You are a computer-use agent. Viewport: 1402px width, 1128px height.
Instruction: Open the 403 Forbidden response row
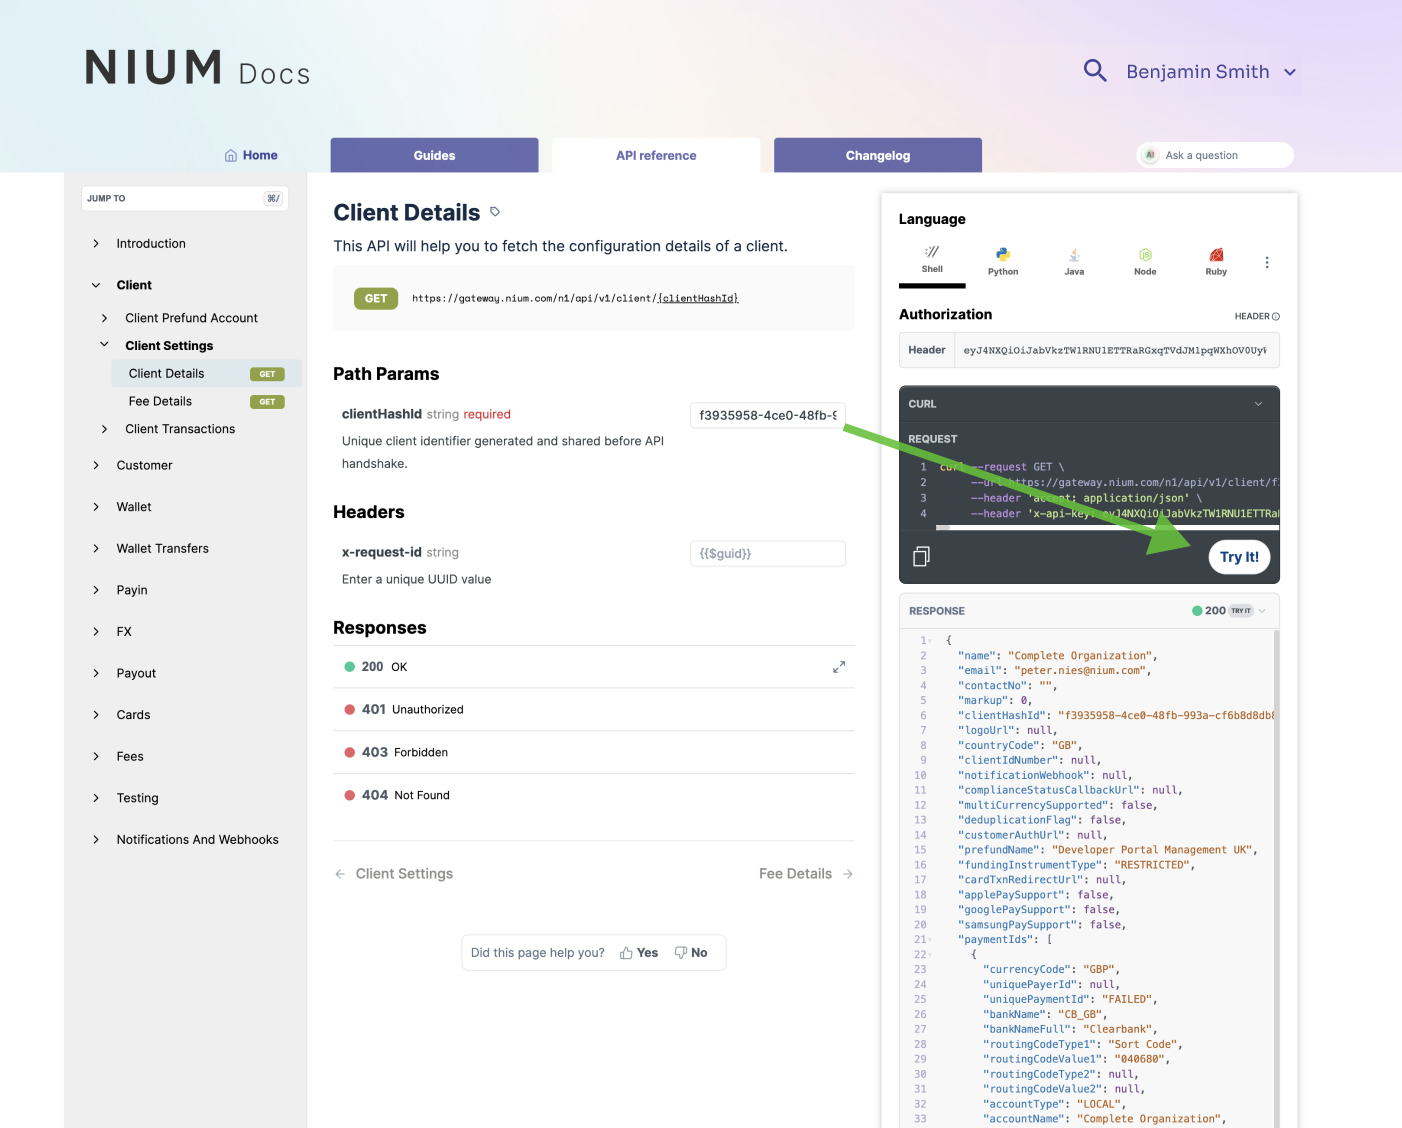click(x=594, y=753)
